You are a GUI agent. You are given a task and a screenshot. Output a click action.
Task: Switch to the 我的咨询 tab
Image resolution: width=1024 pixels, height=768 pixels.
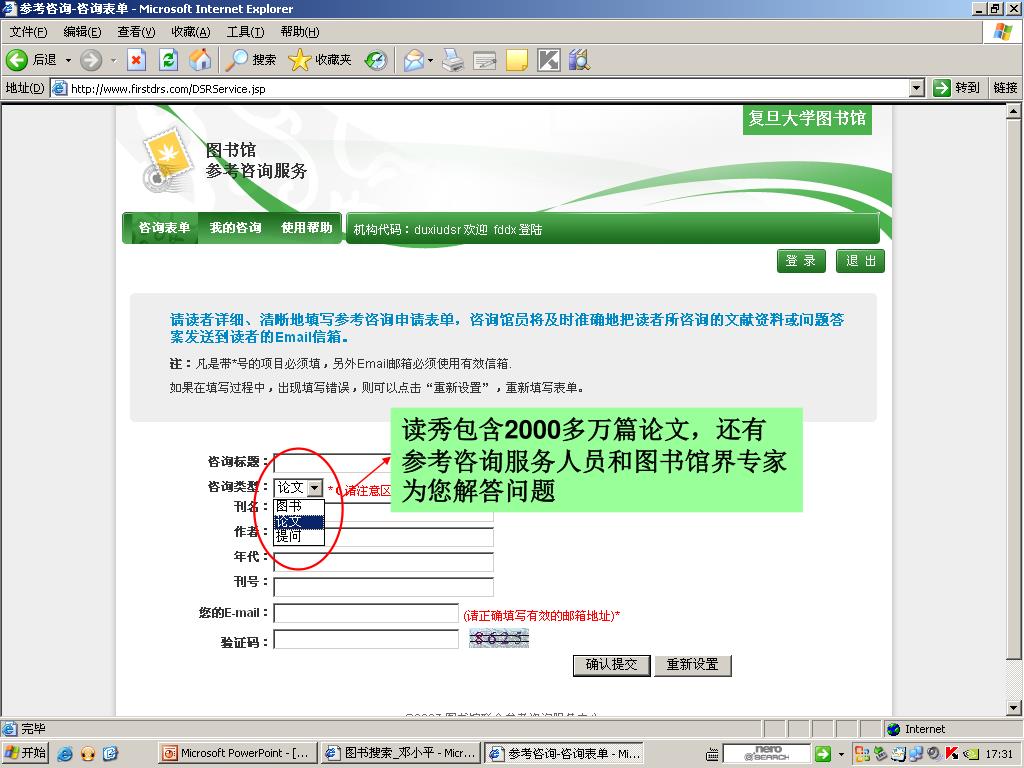[235, 228]
